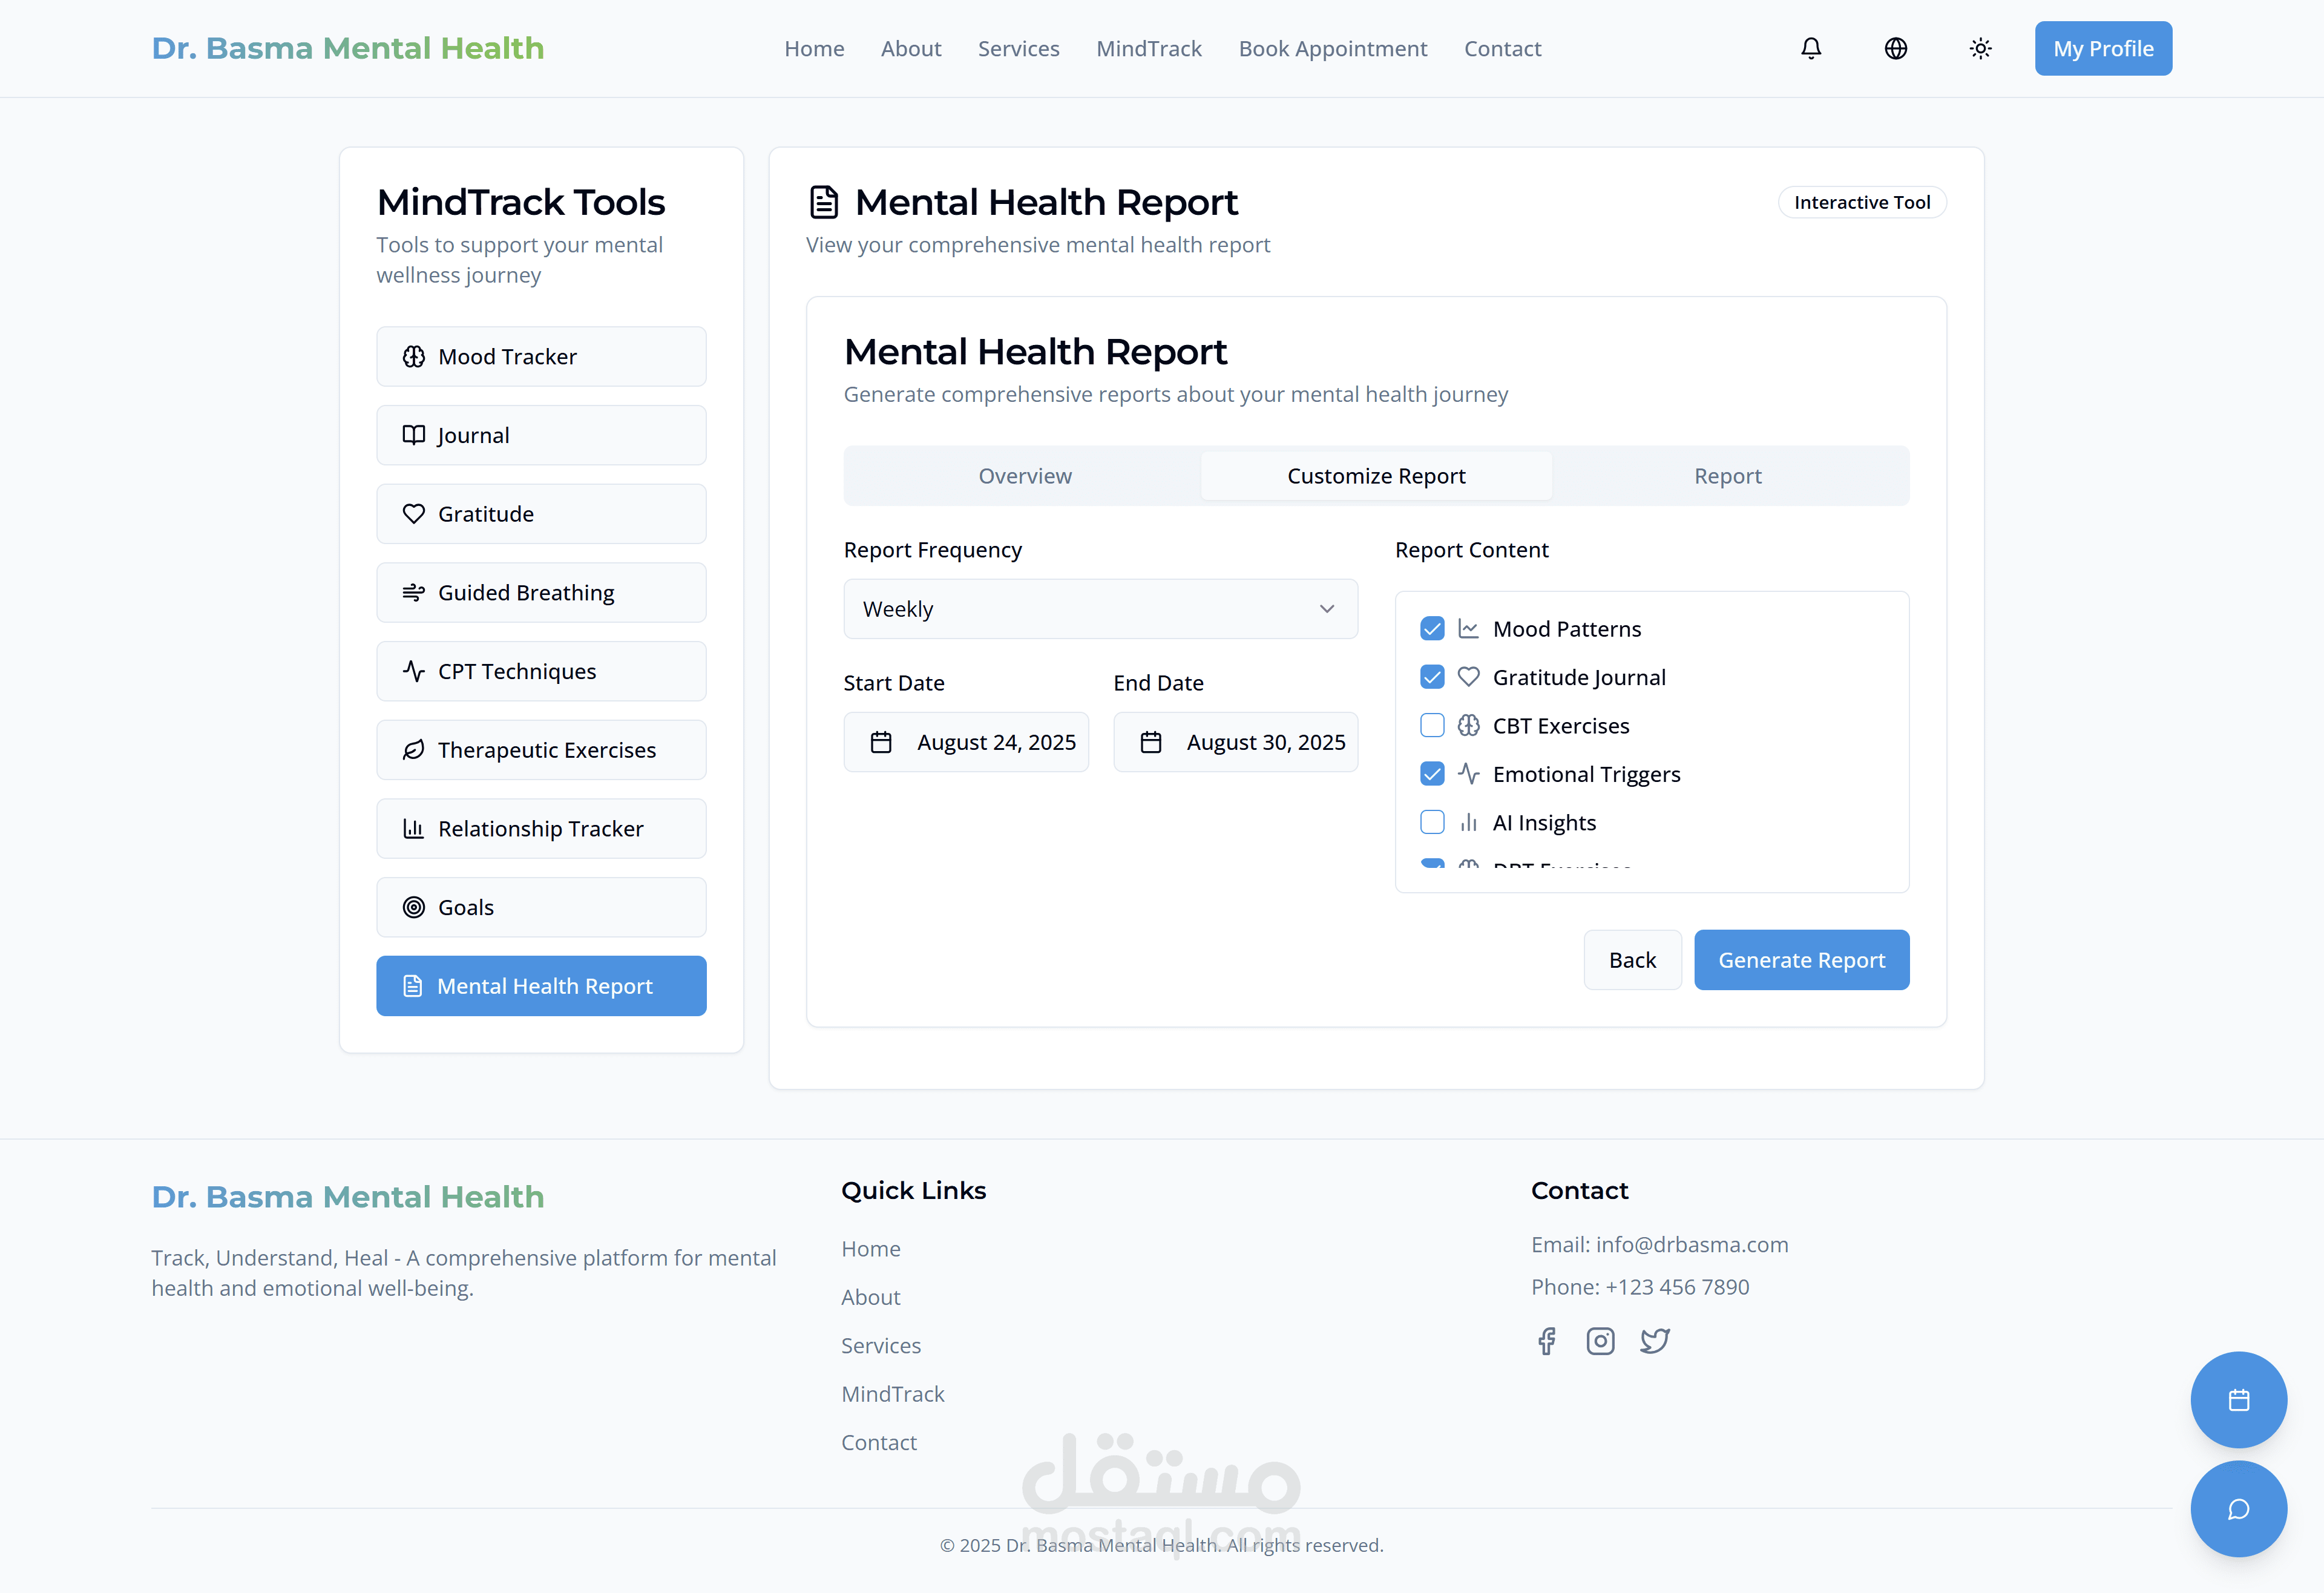Open the Twitter icon in footer

coord(1655,1341)
